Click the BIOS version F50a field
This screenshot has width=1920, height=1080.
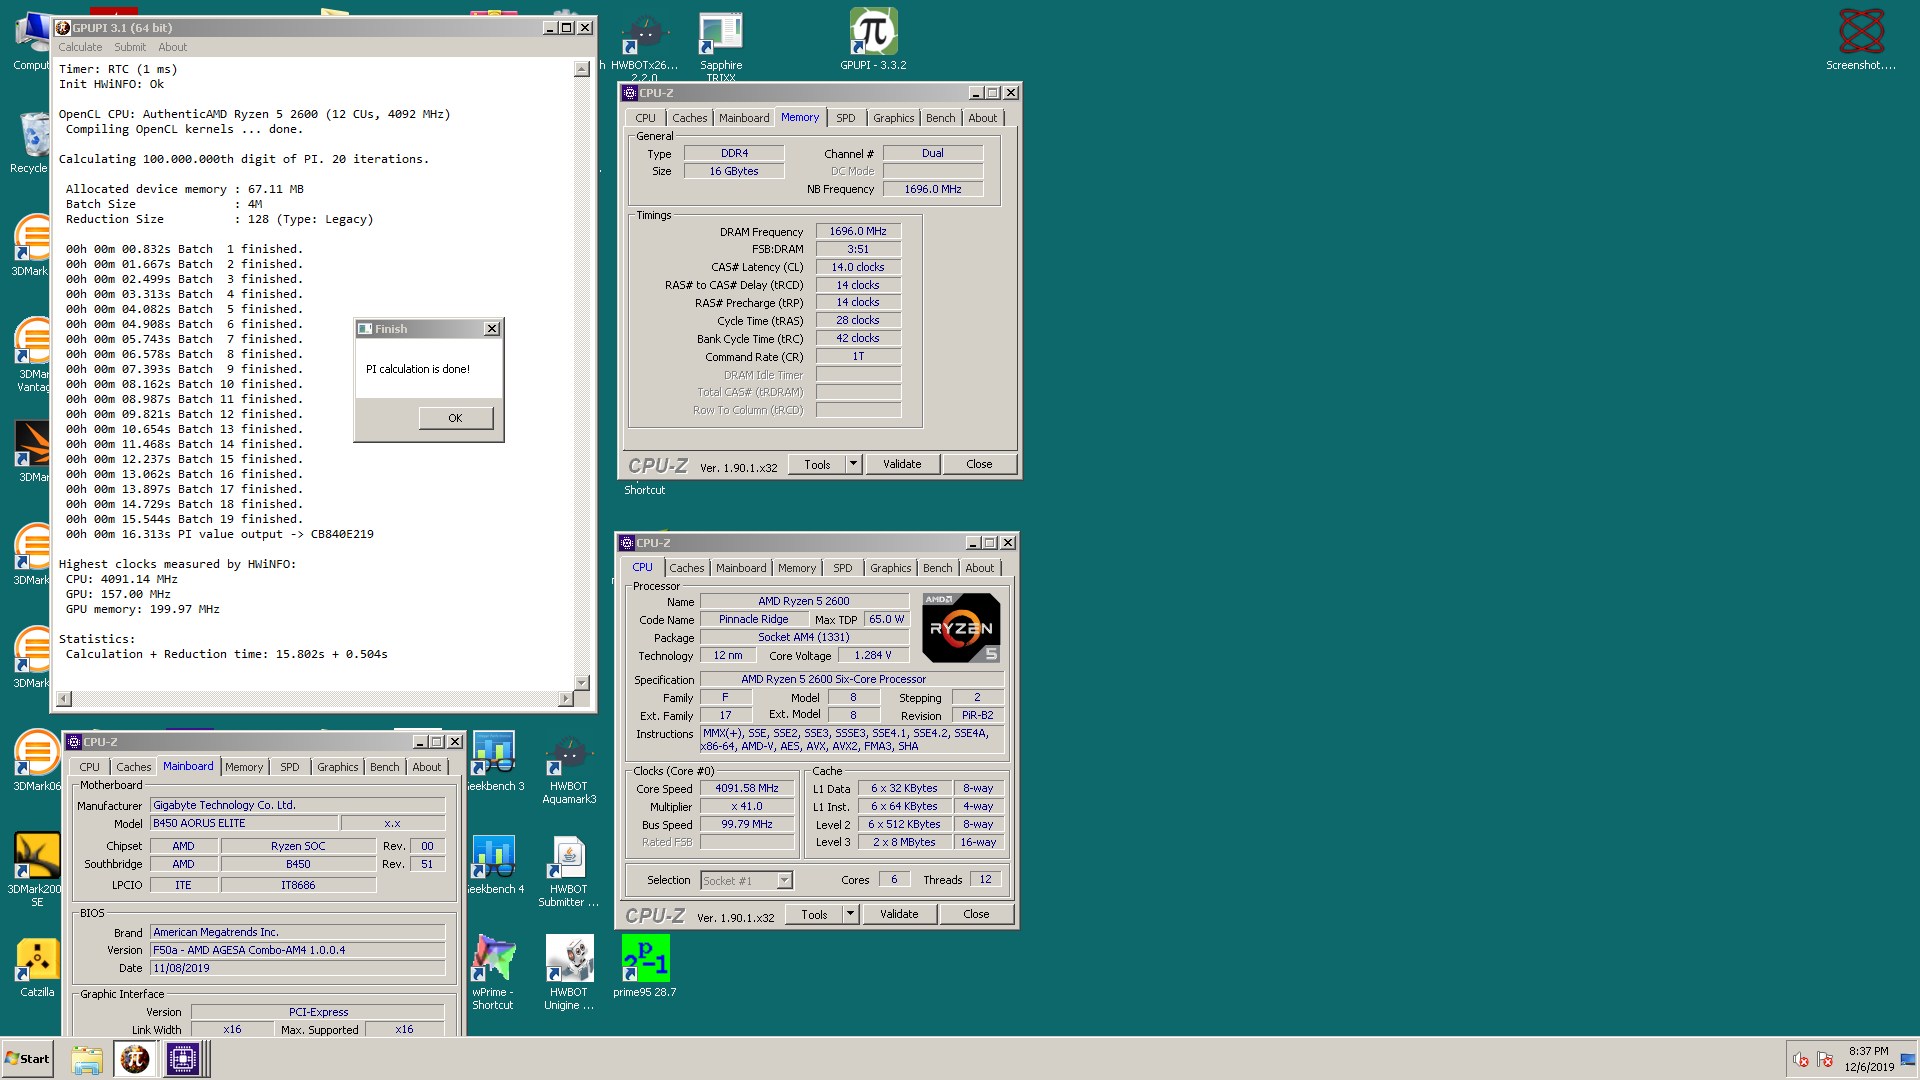pyautogui.click(x=297, y=950)
